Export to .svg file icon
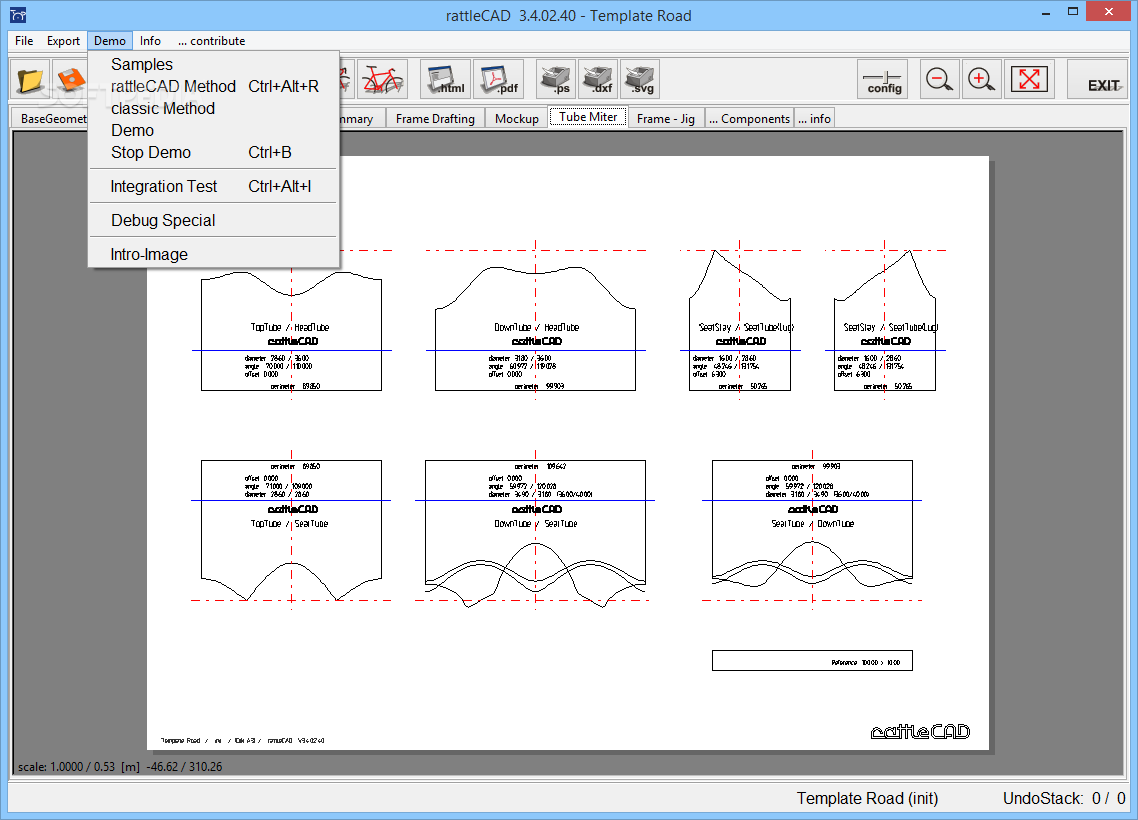The image size is (1138, 820). tap(640, 80)
